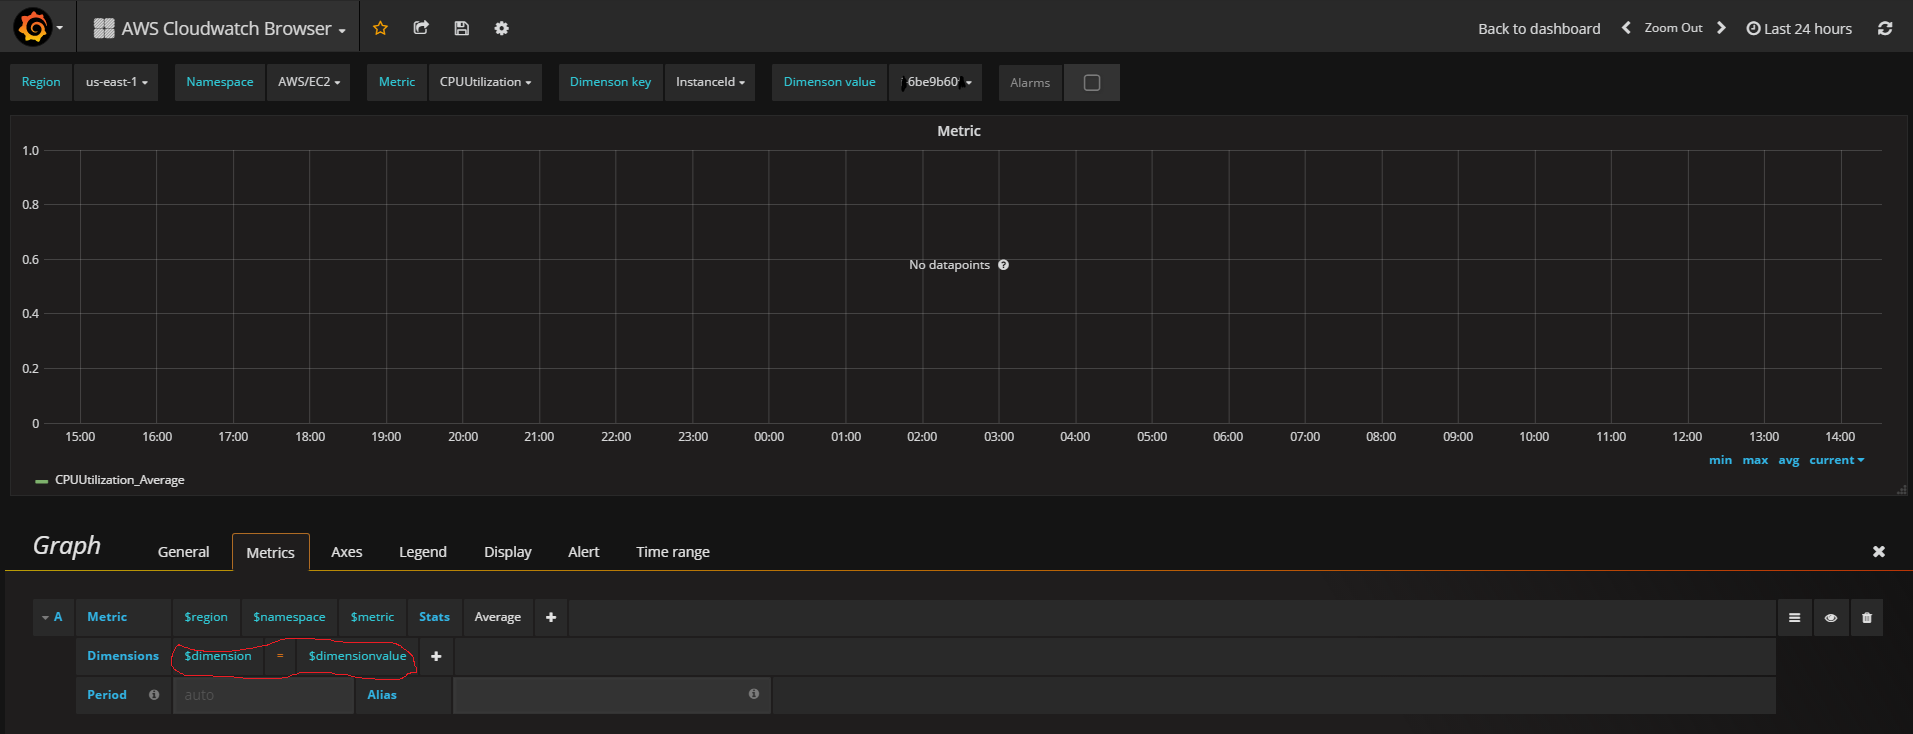Image resolution: width=1913 pixels, height=734 pixels.
Task: Sort legend by min column
Action: click(x=1720, y=460)
